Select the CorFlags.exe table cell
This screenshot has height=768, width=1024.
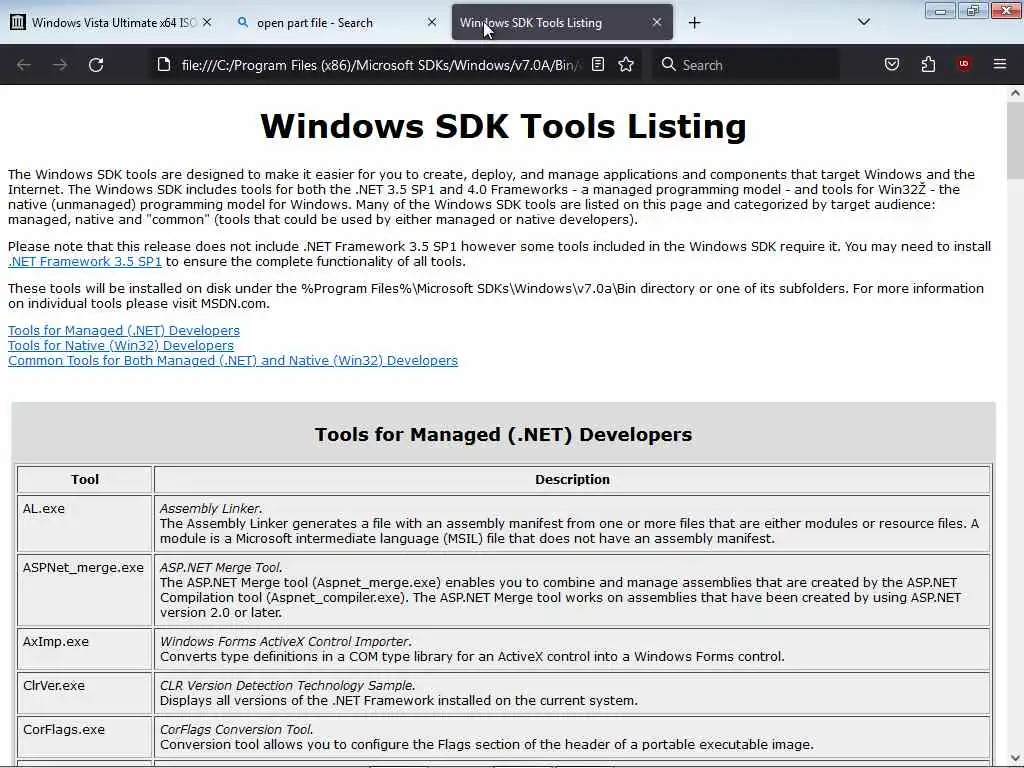tap(85, 737)
